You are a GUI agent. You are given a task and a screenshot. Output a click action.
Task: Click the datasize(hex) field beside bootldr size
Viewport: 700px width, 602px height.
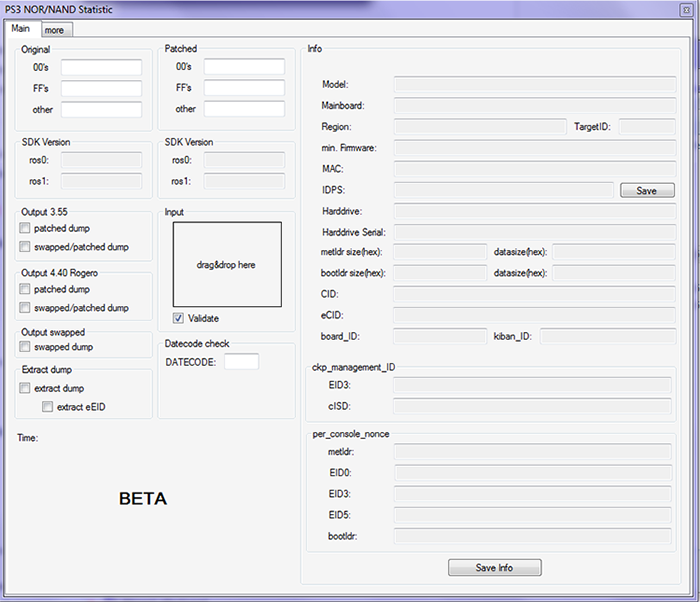[614, 273]
